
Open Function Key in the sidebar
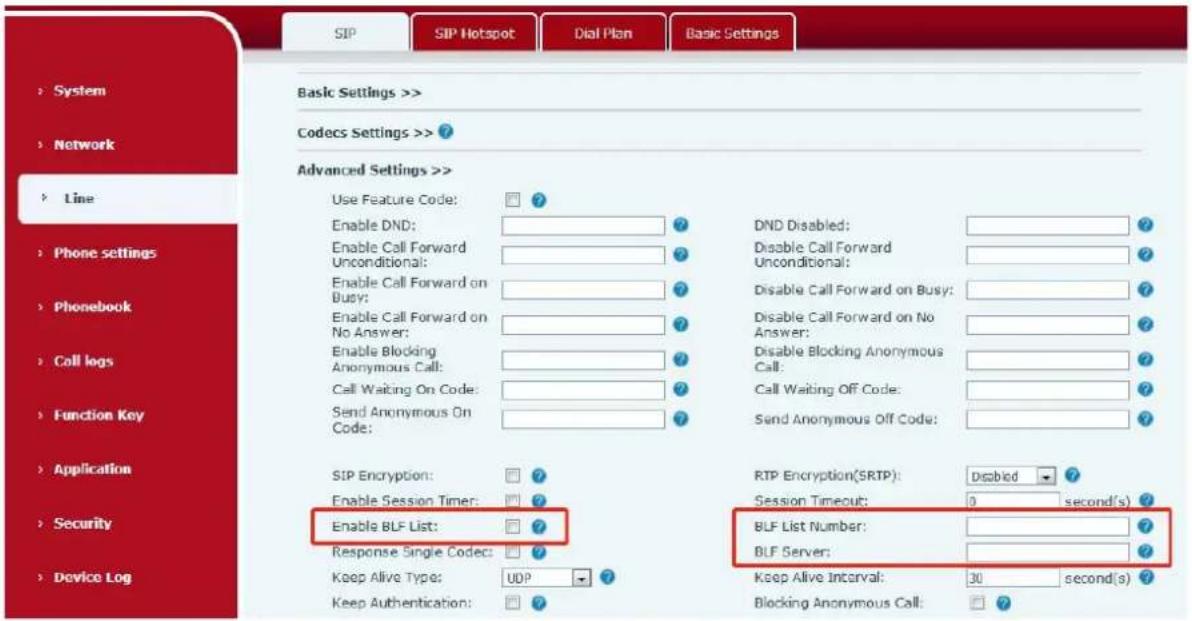pyautogui.click(x=98, y=415)
